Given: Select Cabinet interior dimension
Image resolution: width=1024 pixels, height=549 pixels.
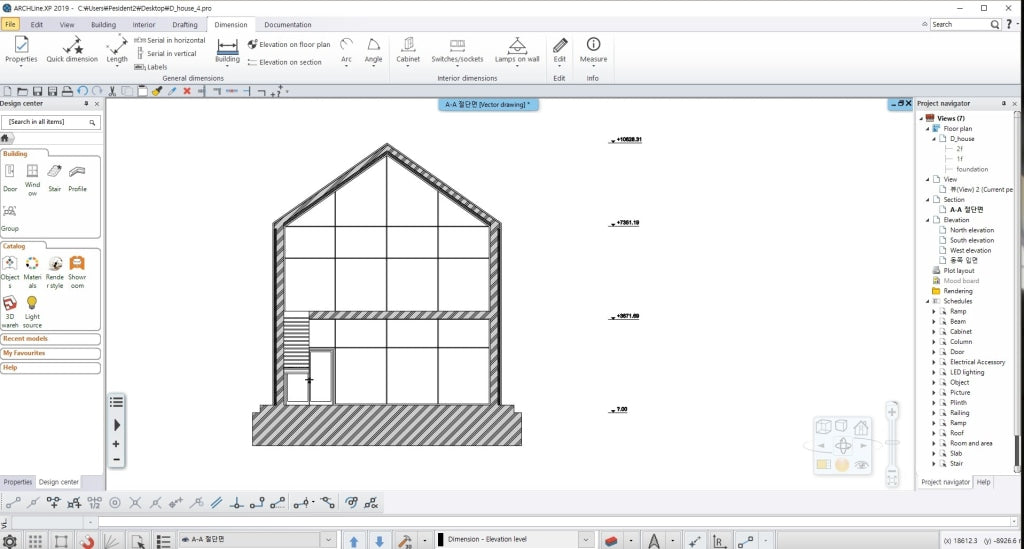Looking at the screenshot, I should point(408,50).
